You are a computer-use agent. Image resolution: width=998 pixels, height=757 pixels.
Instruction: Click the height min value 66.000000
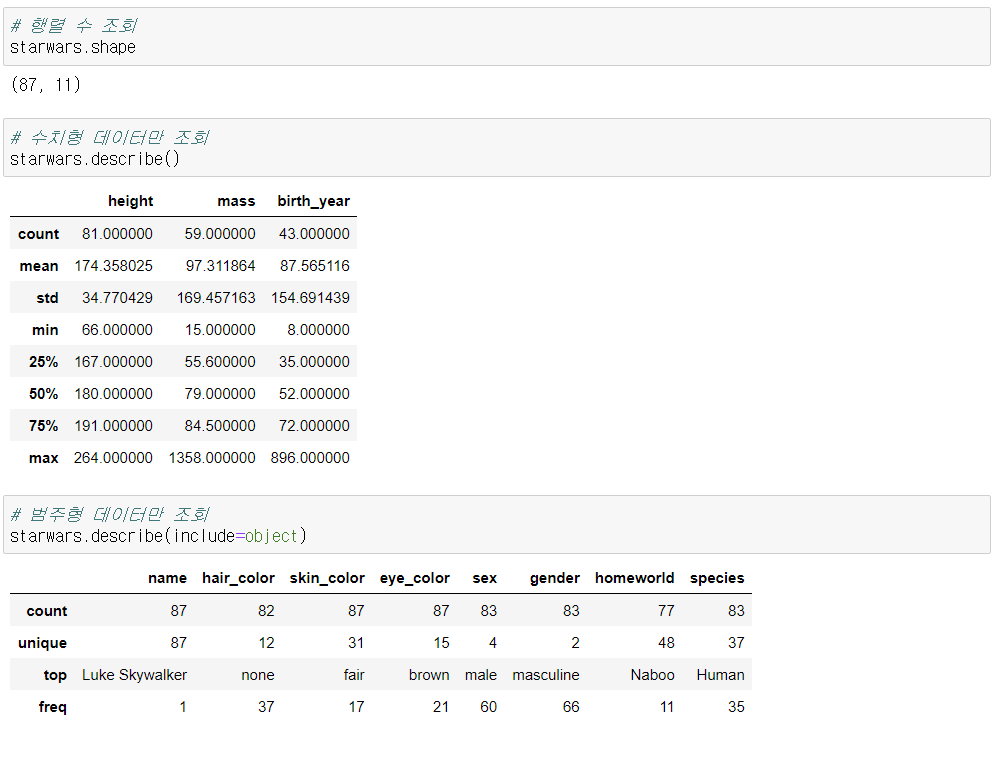117,330
